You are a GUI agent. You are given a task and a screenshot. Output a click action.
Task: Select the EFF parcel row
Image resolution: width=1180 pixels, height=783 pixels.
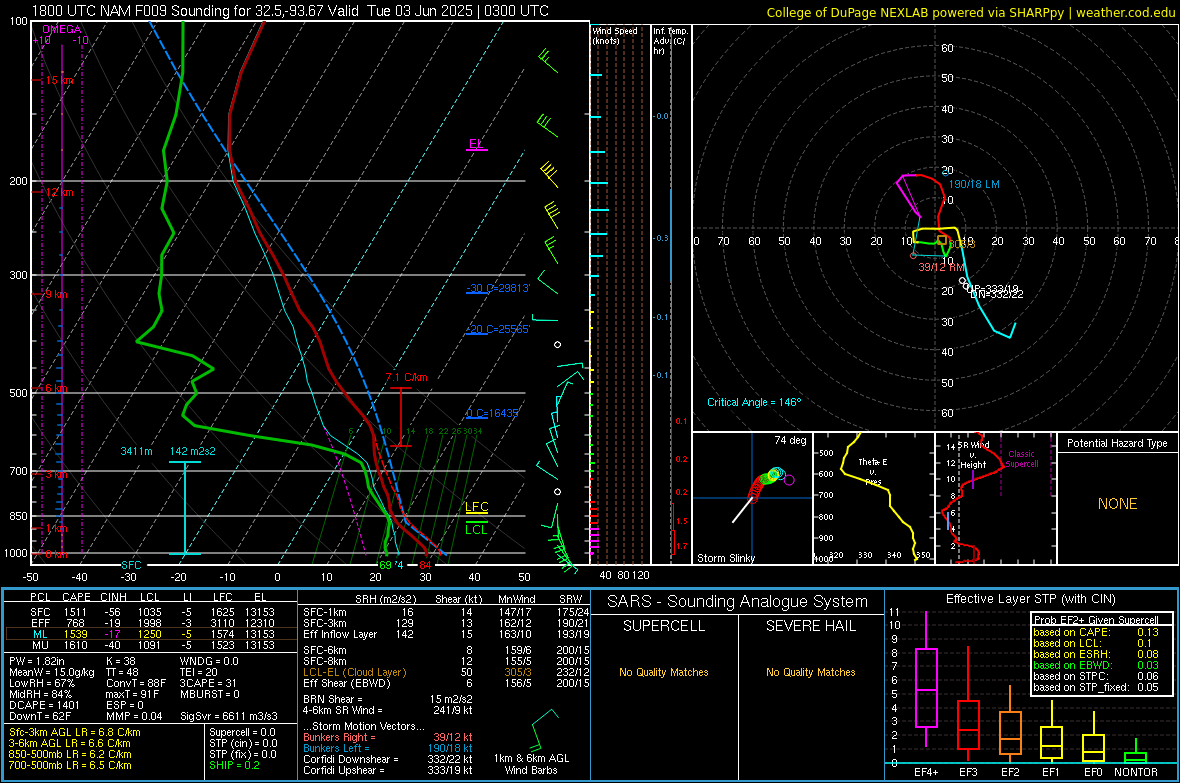(152, 623)
